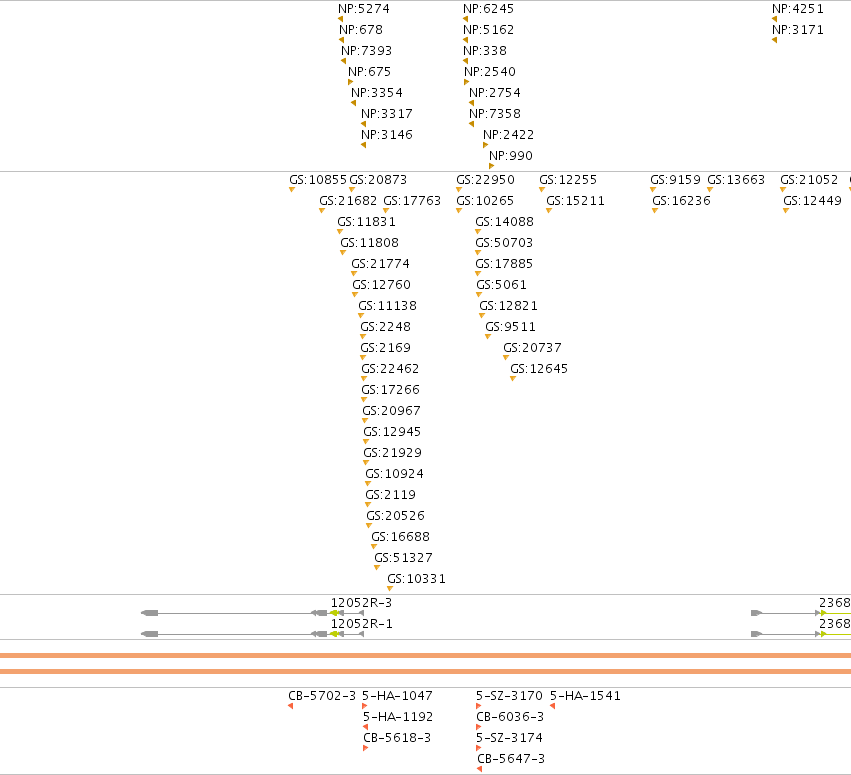The width and height of the screenshot is (851, 775).
Task: Select the NP:3146 feature
Action: click(x=387, y=135)
